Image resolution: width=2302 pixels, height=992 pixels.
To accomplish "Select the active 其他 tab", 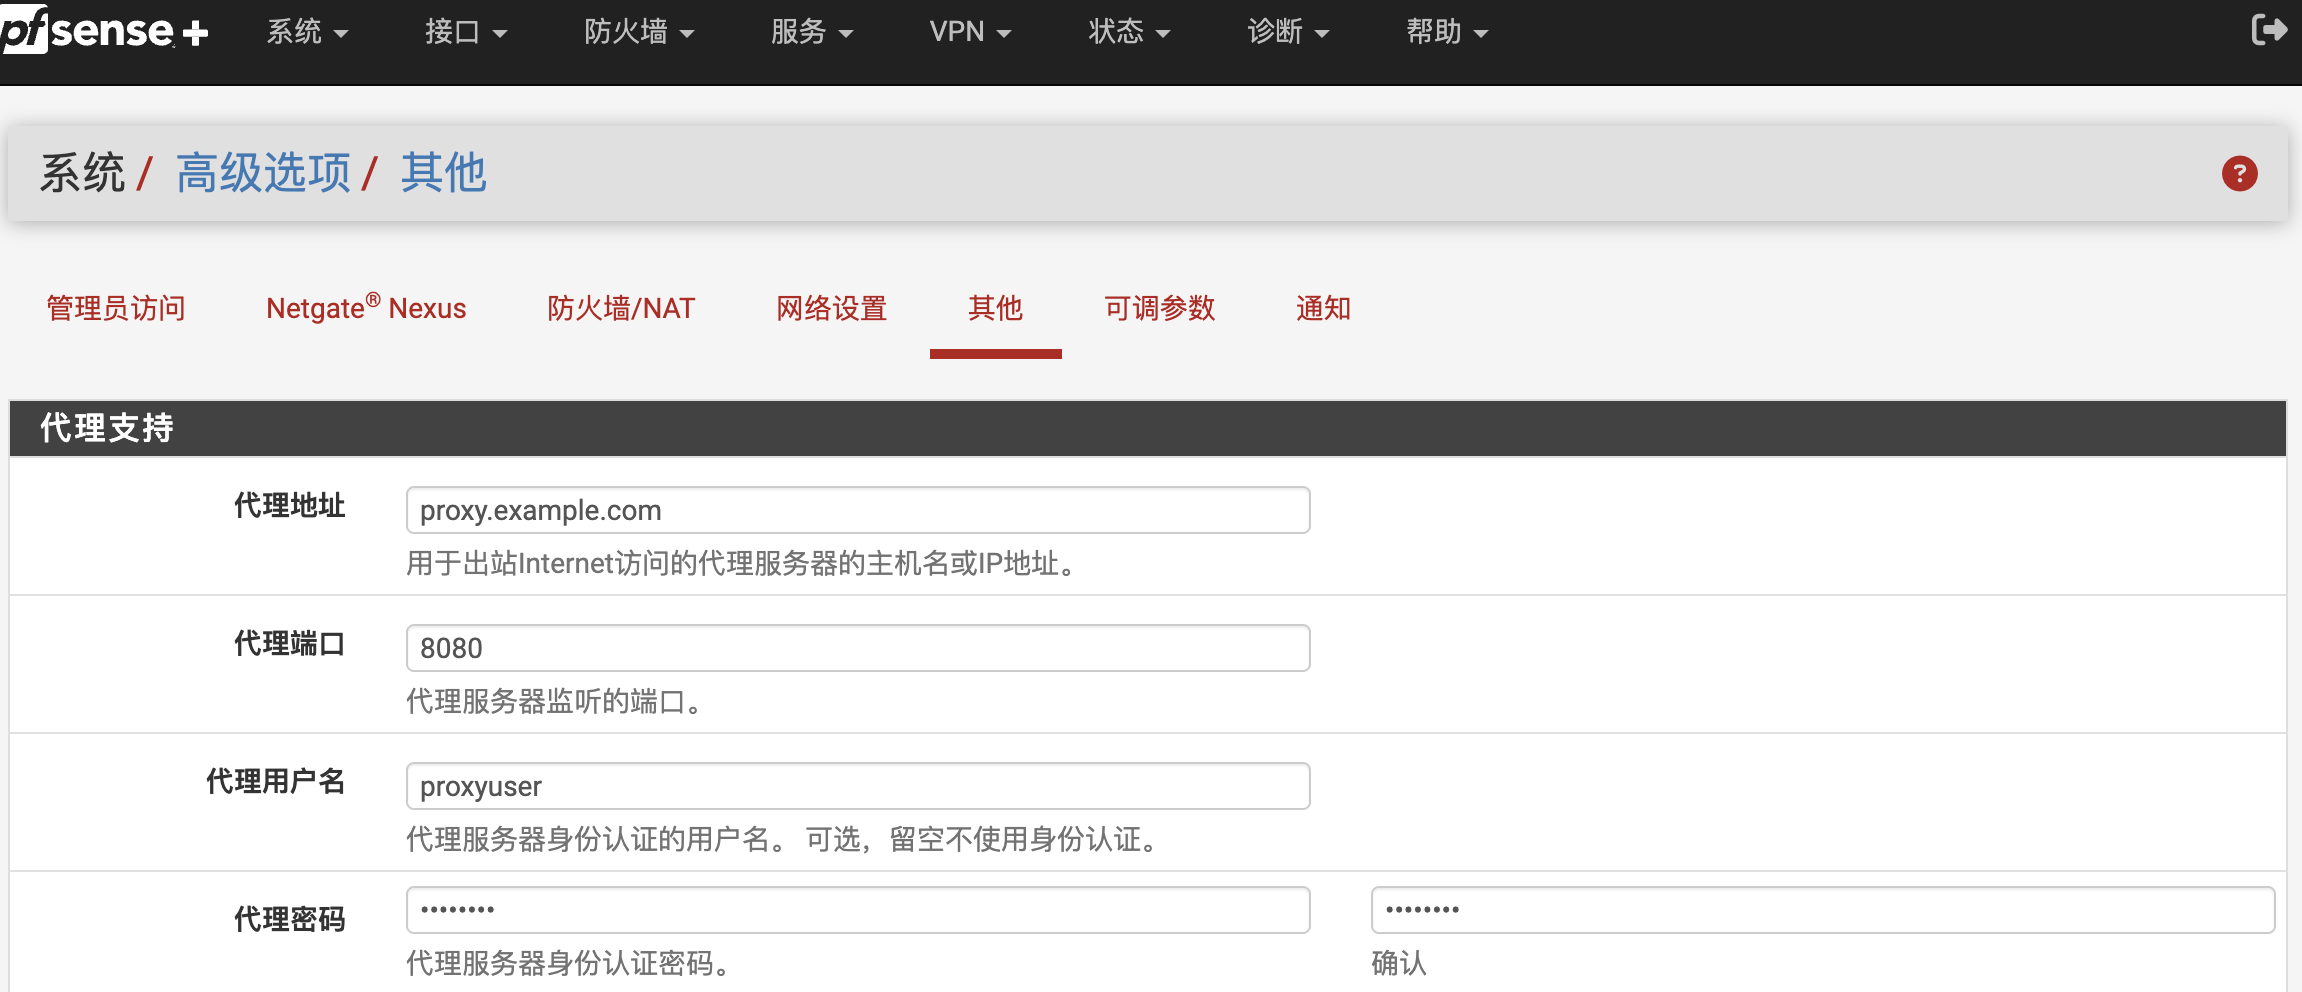I will [995, 308].
